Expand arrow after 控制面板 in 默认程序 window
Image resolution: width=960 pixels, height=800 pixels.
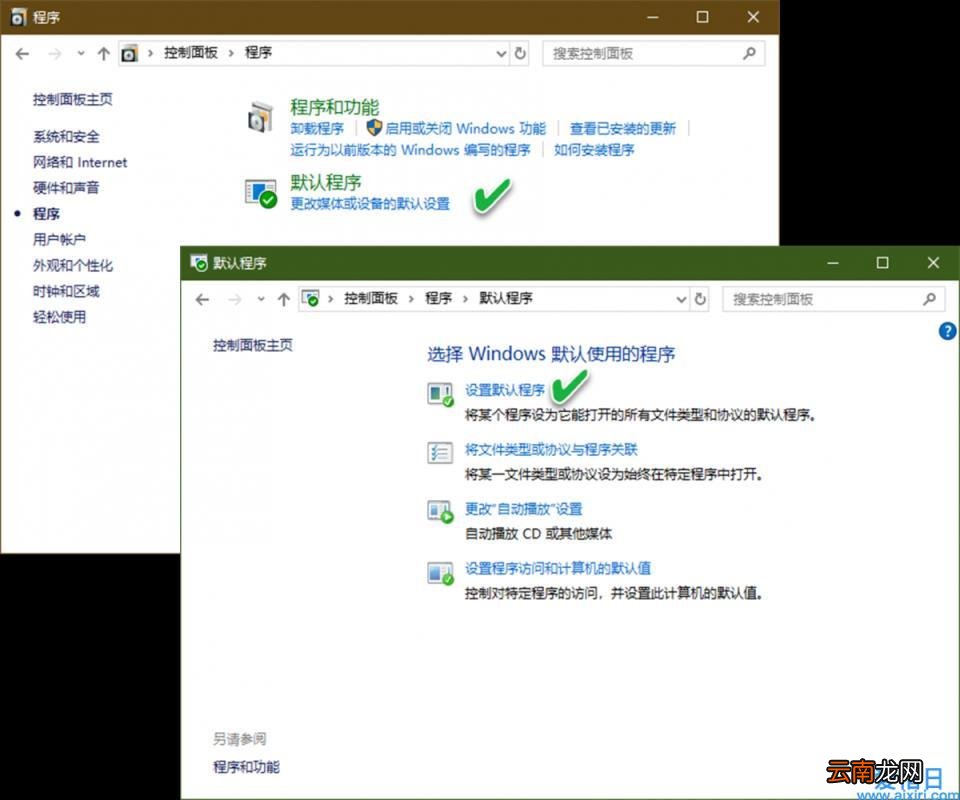coord(411,299)
